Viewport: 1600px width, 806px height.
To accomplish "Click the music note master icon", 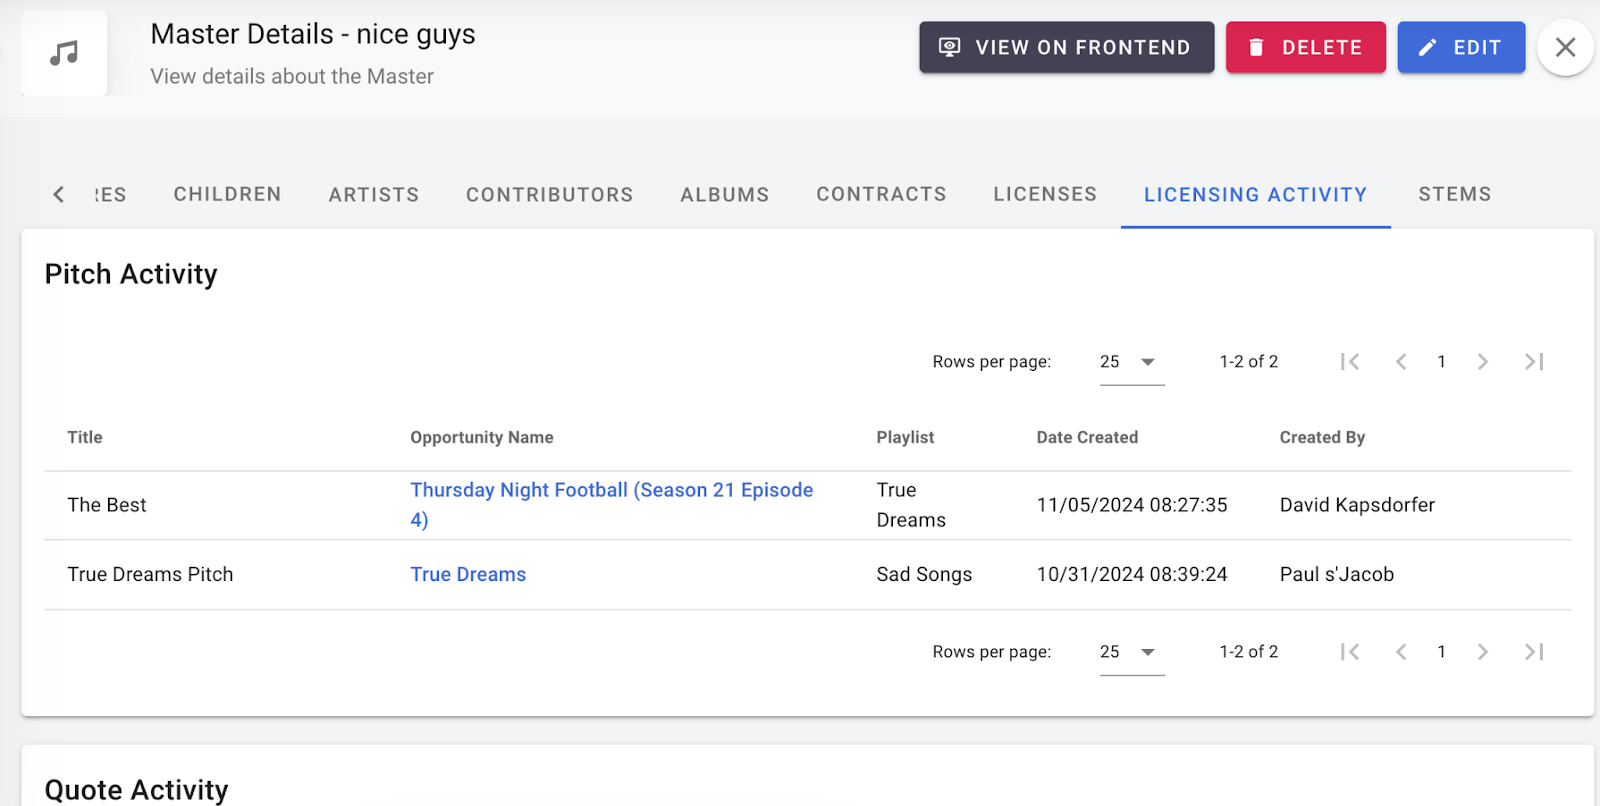I will click(64, 53).
